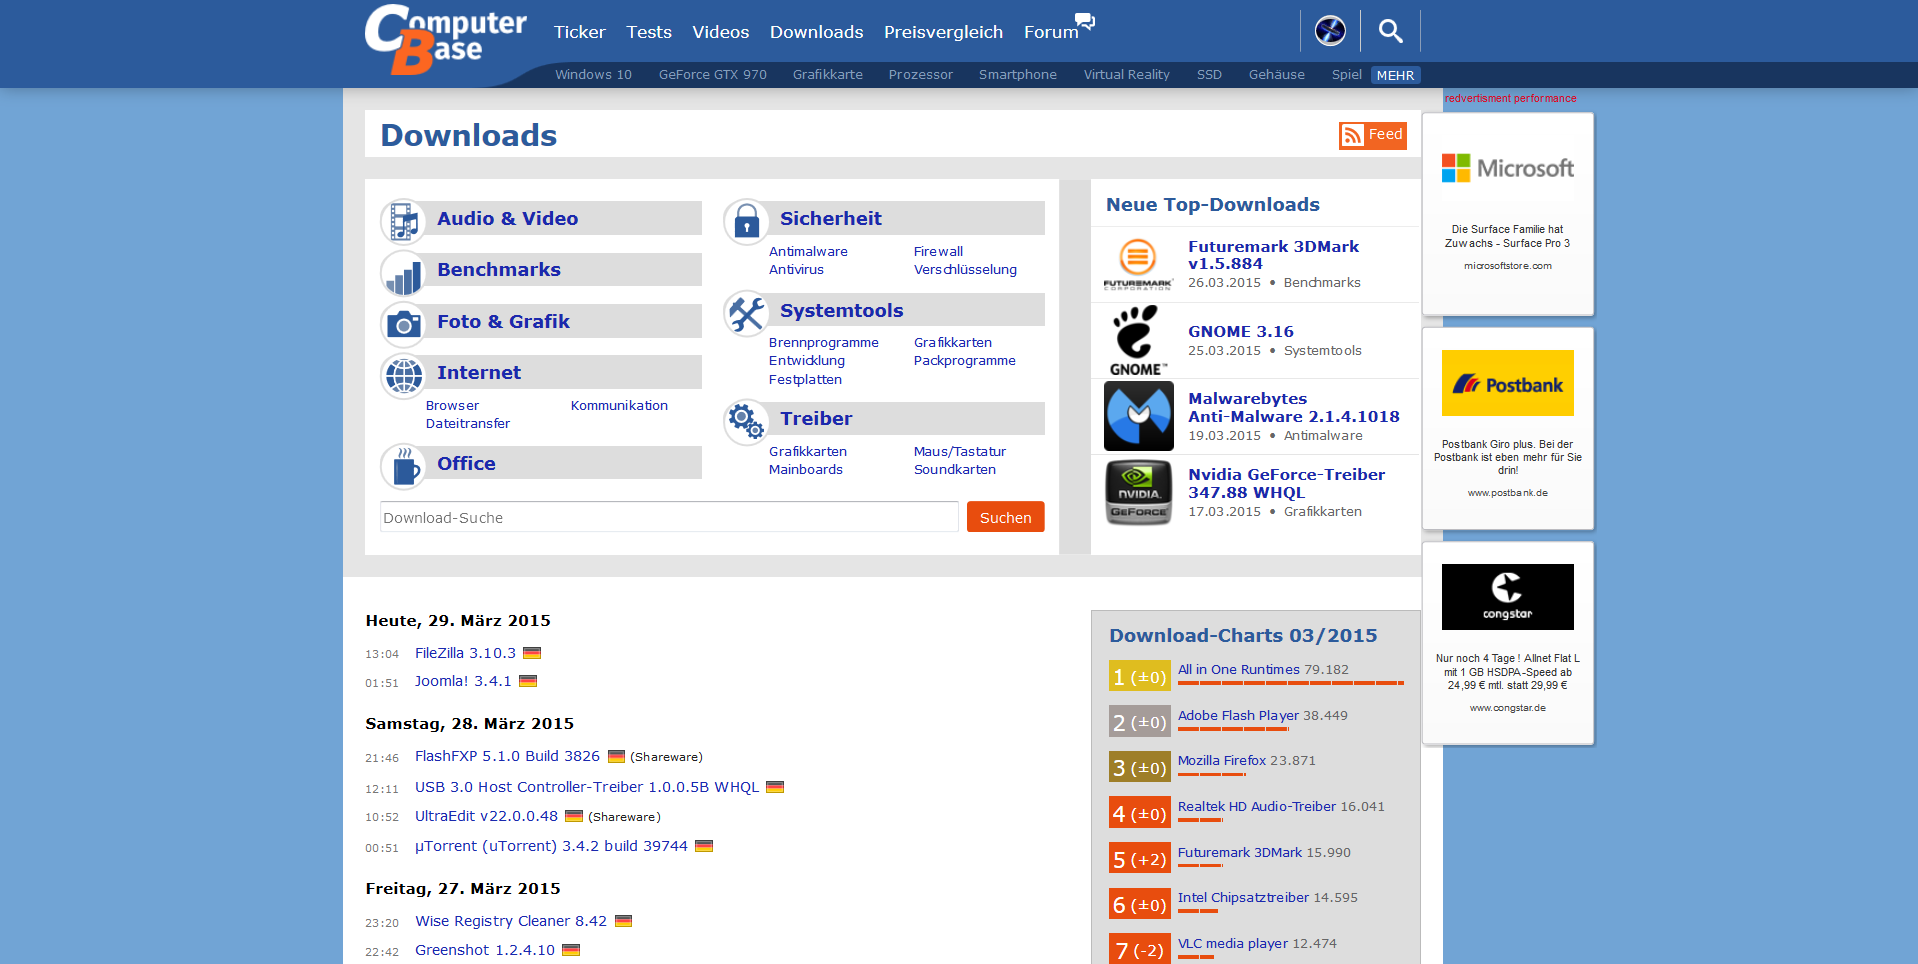1918x964 pixels.
Task: Open the Downloads menu item
Action: (x=817, y=32)
